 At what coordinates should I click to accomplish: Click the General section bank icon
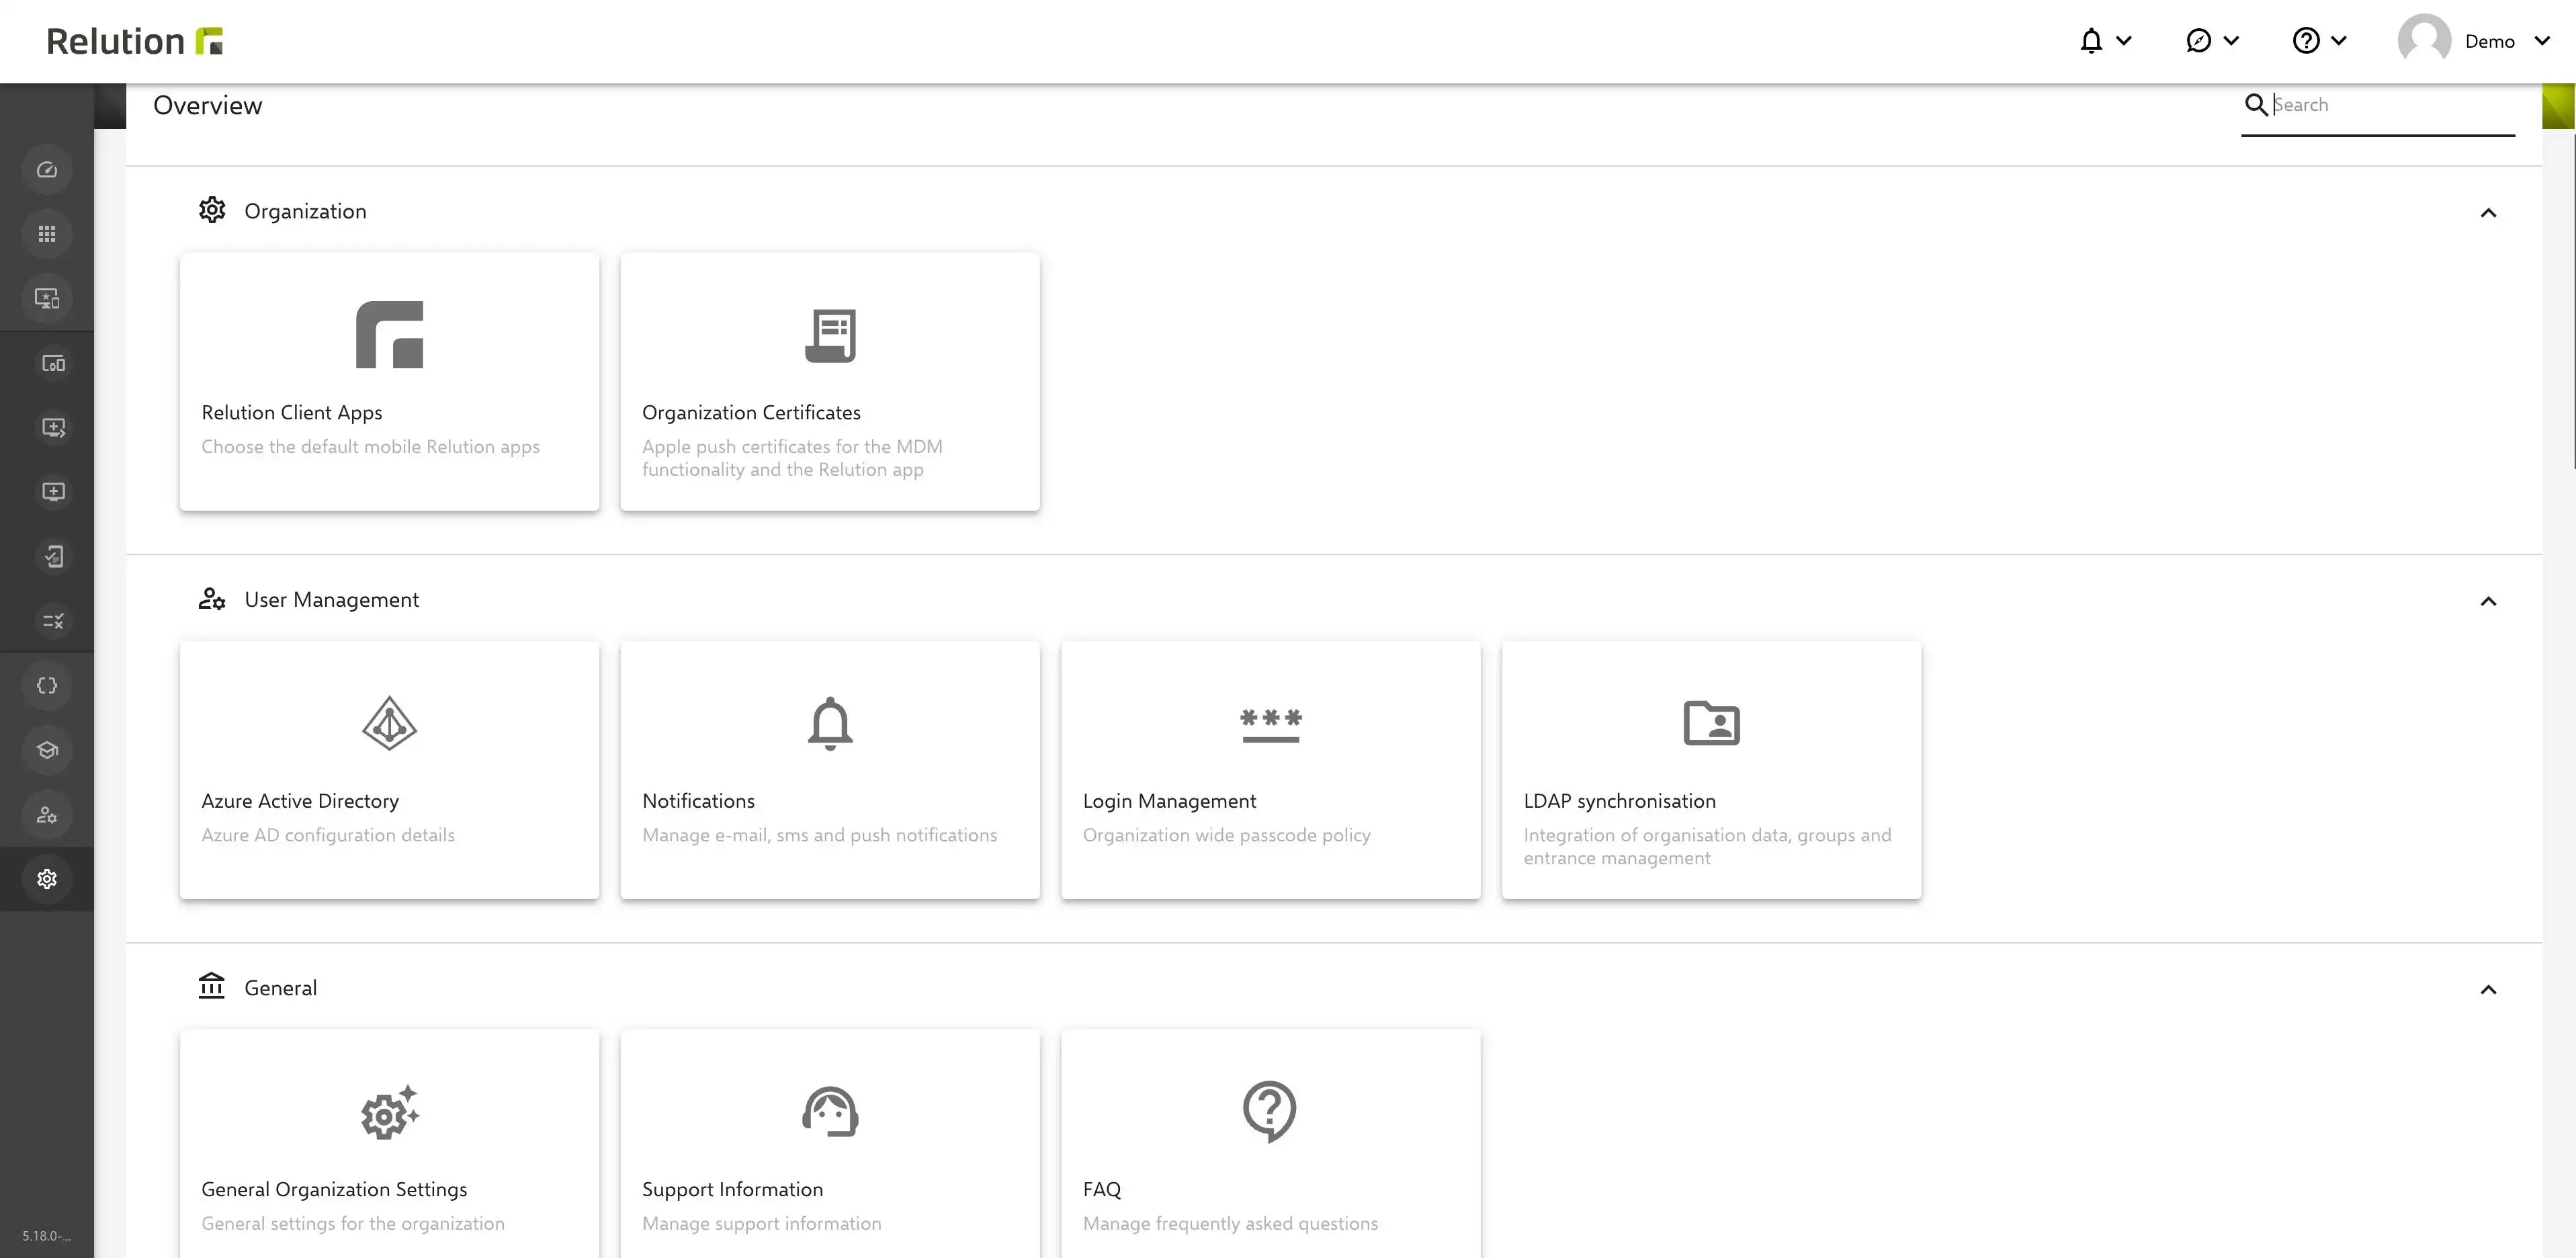click(212, 986)
